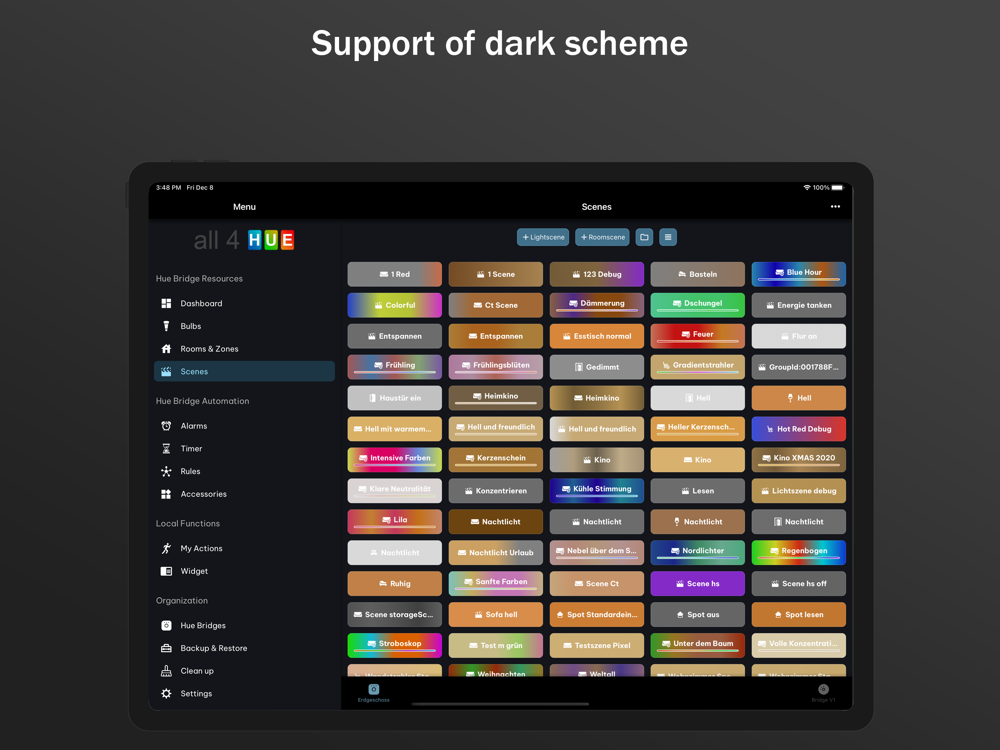
Task: Click the Test m grün tile
Action: click(x=496, y=645)
